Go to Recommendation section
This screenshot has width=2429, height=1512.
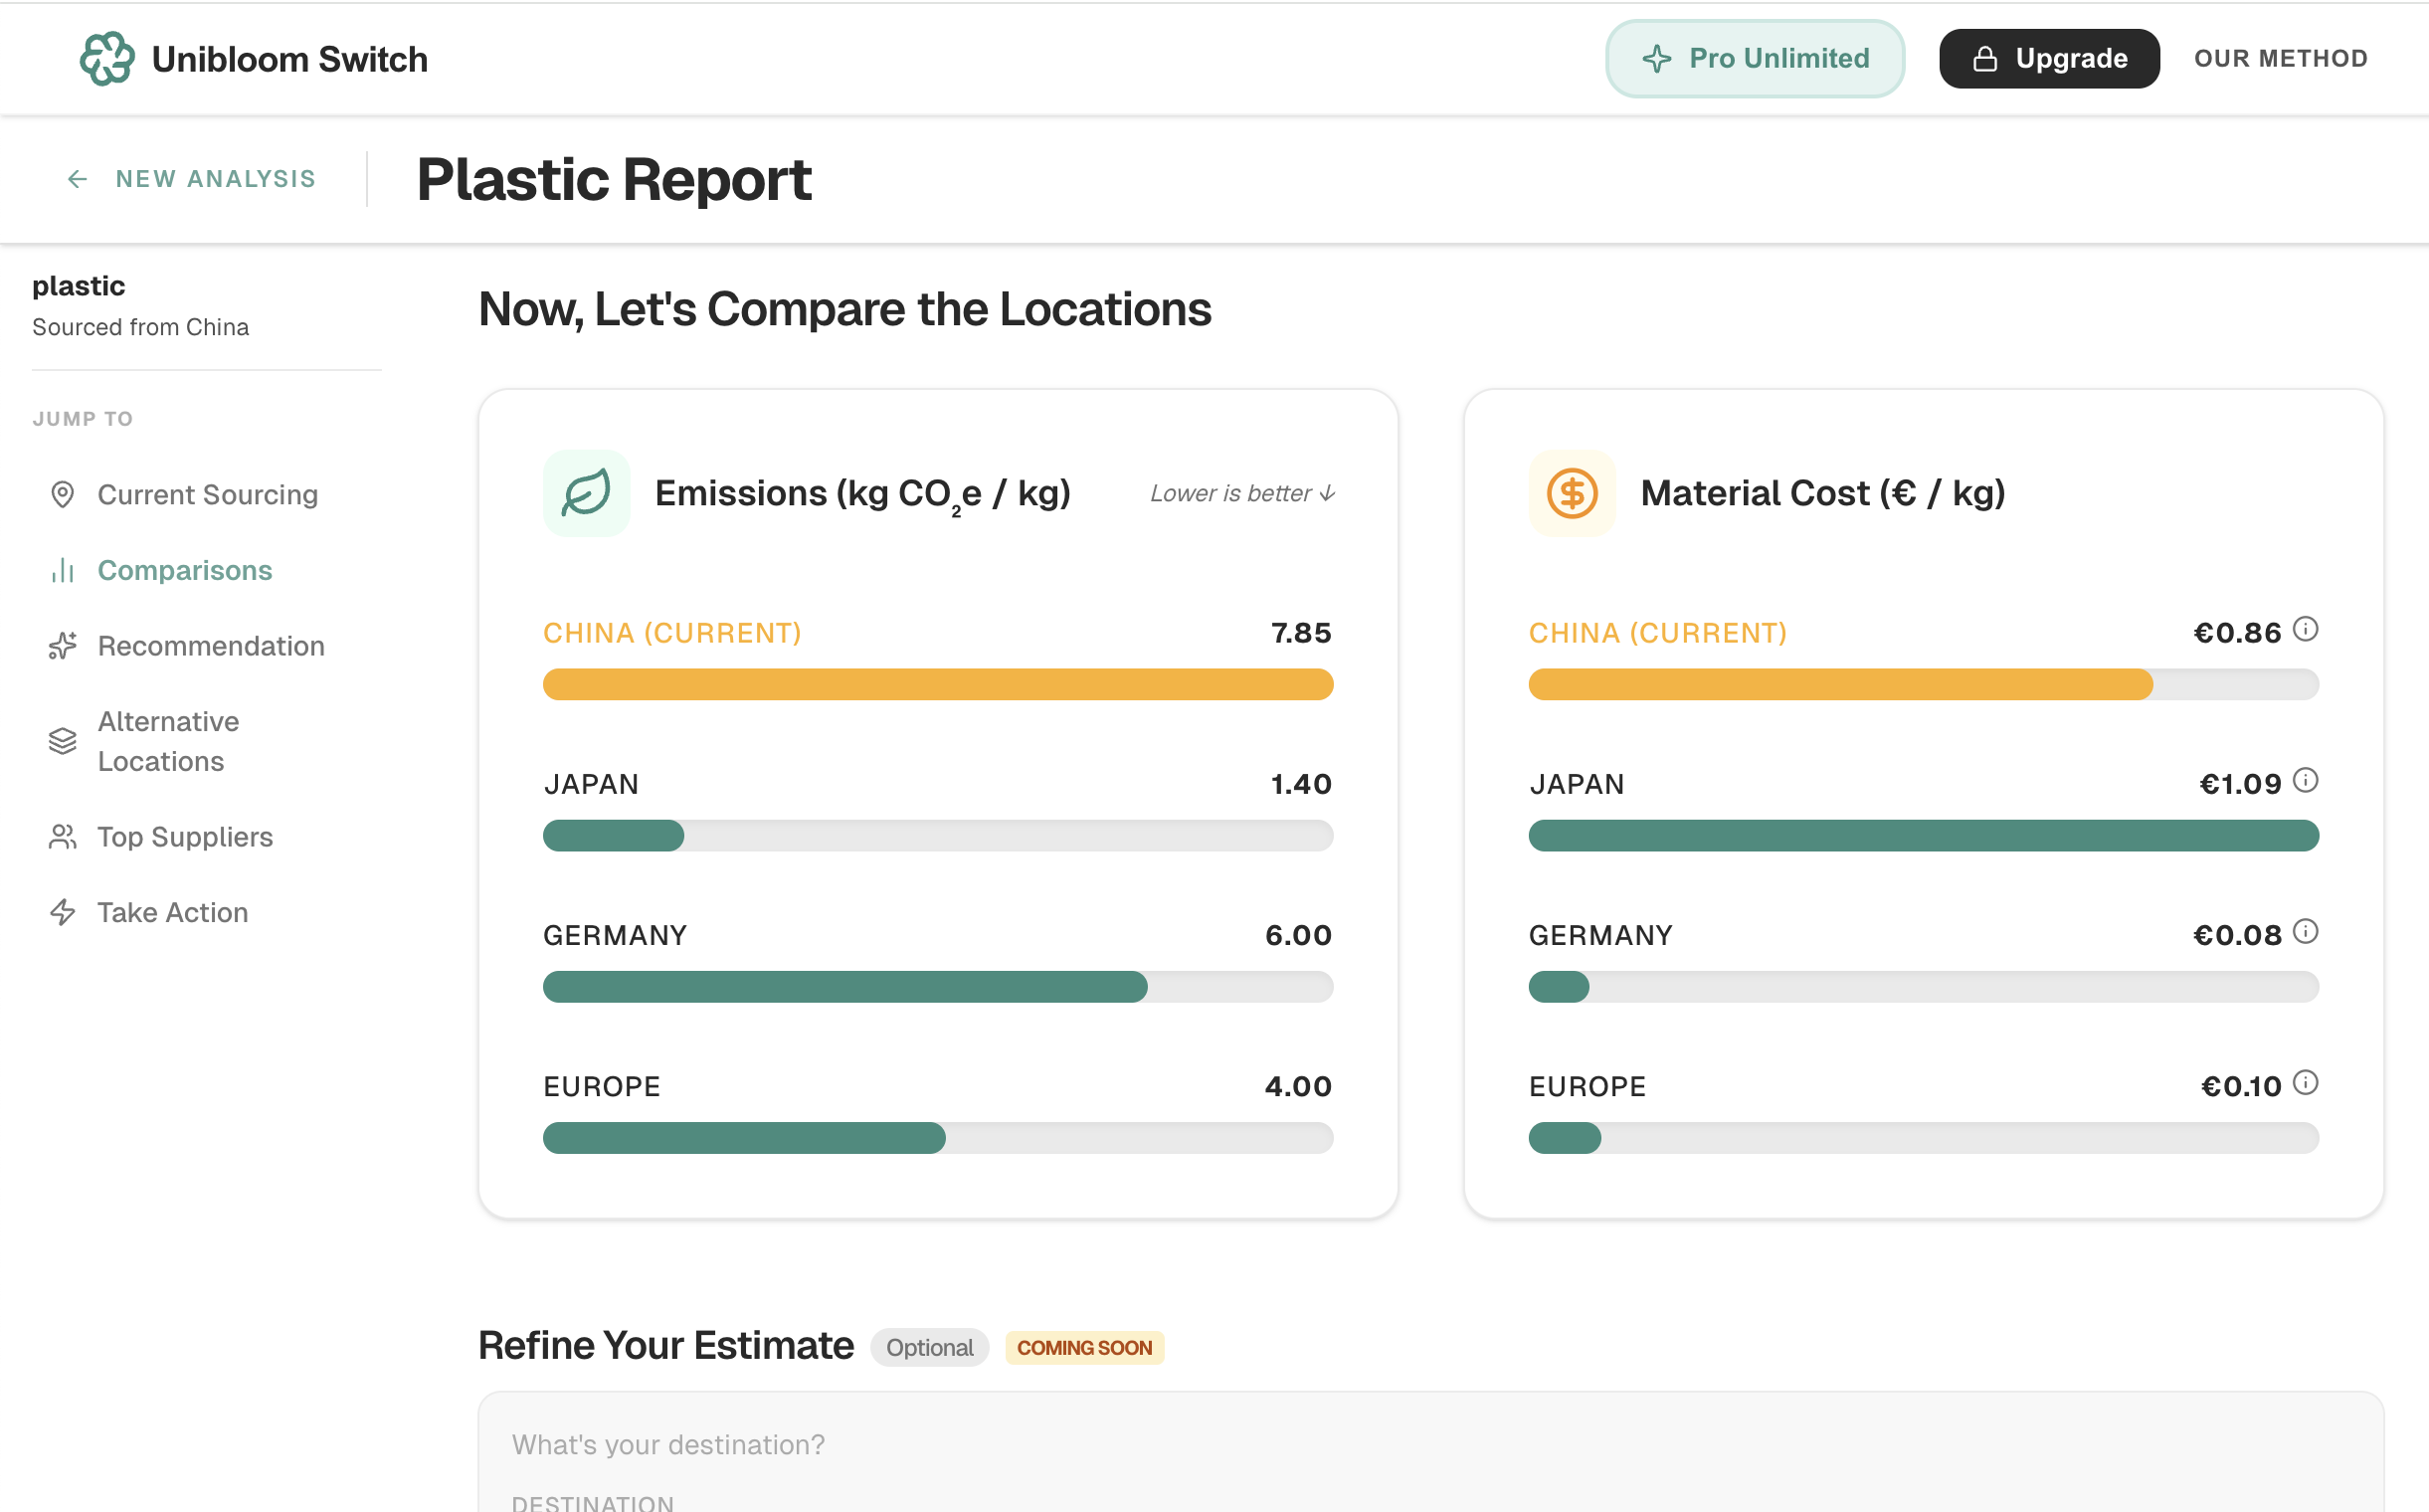click(210, 646)
